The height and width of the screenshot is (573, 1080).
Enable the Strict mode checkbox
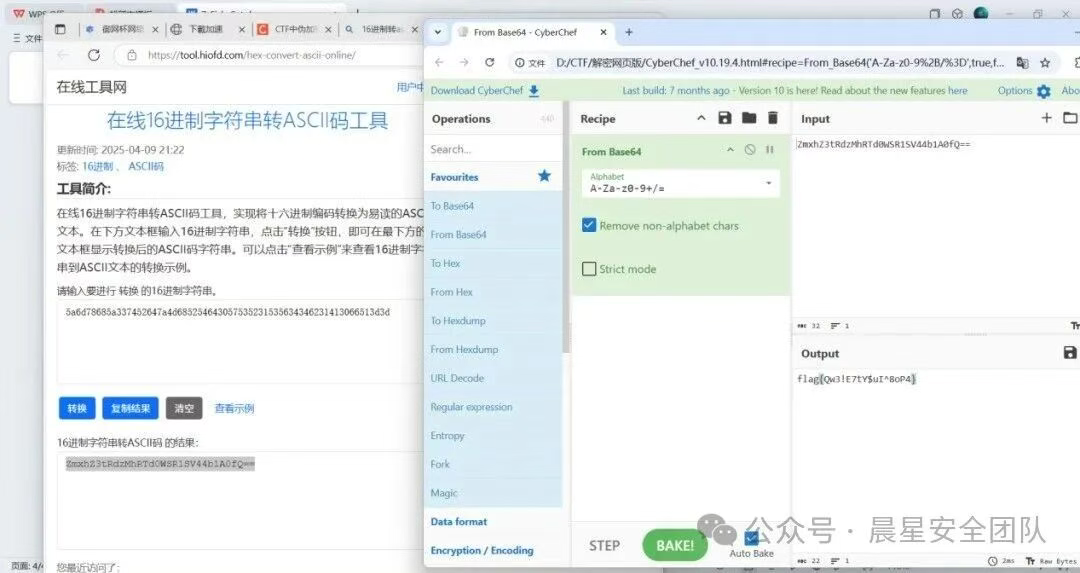pos(589,269)
